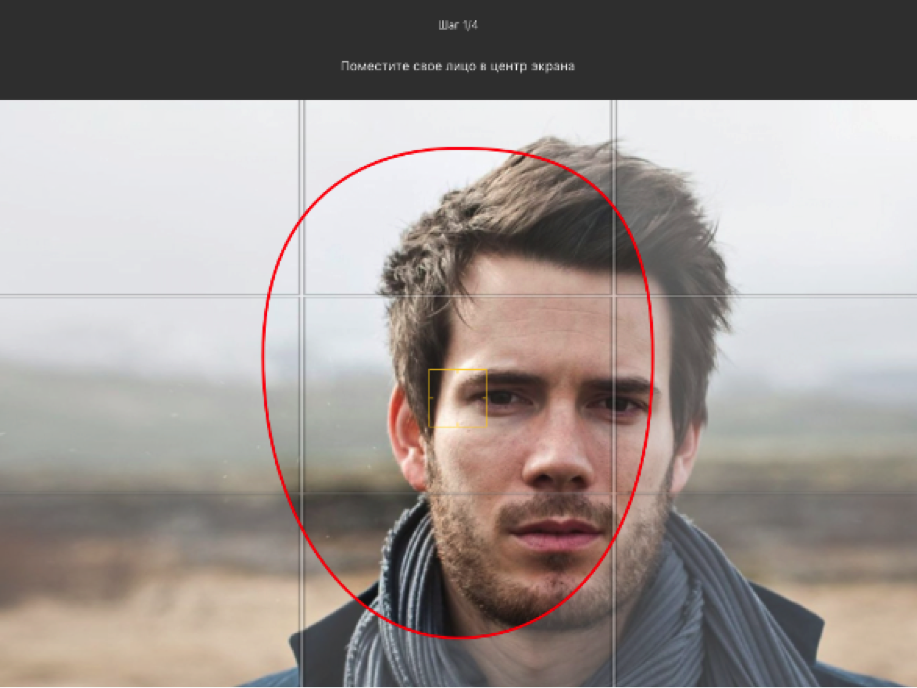Click the "Шаг 1/4" step indicator
The image size is (917, 688).
[458, 24]
